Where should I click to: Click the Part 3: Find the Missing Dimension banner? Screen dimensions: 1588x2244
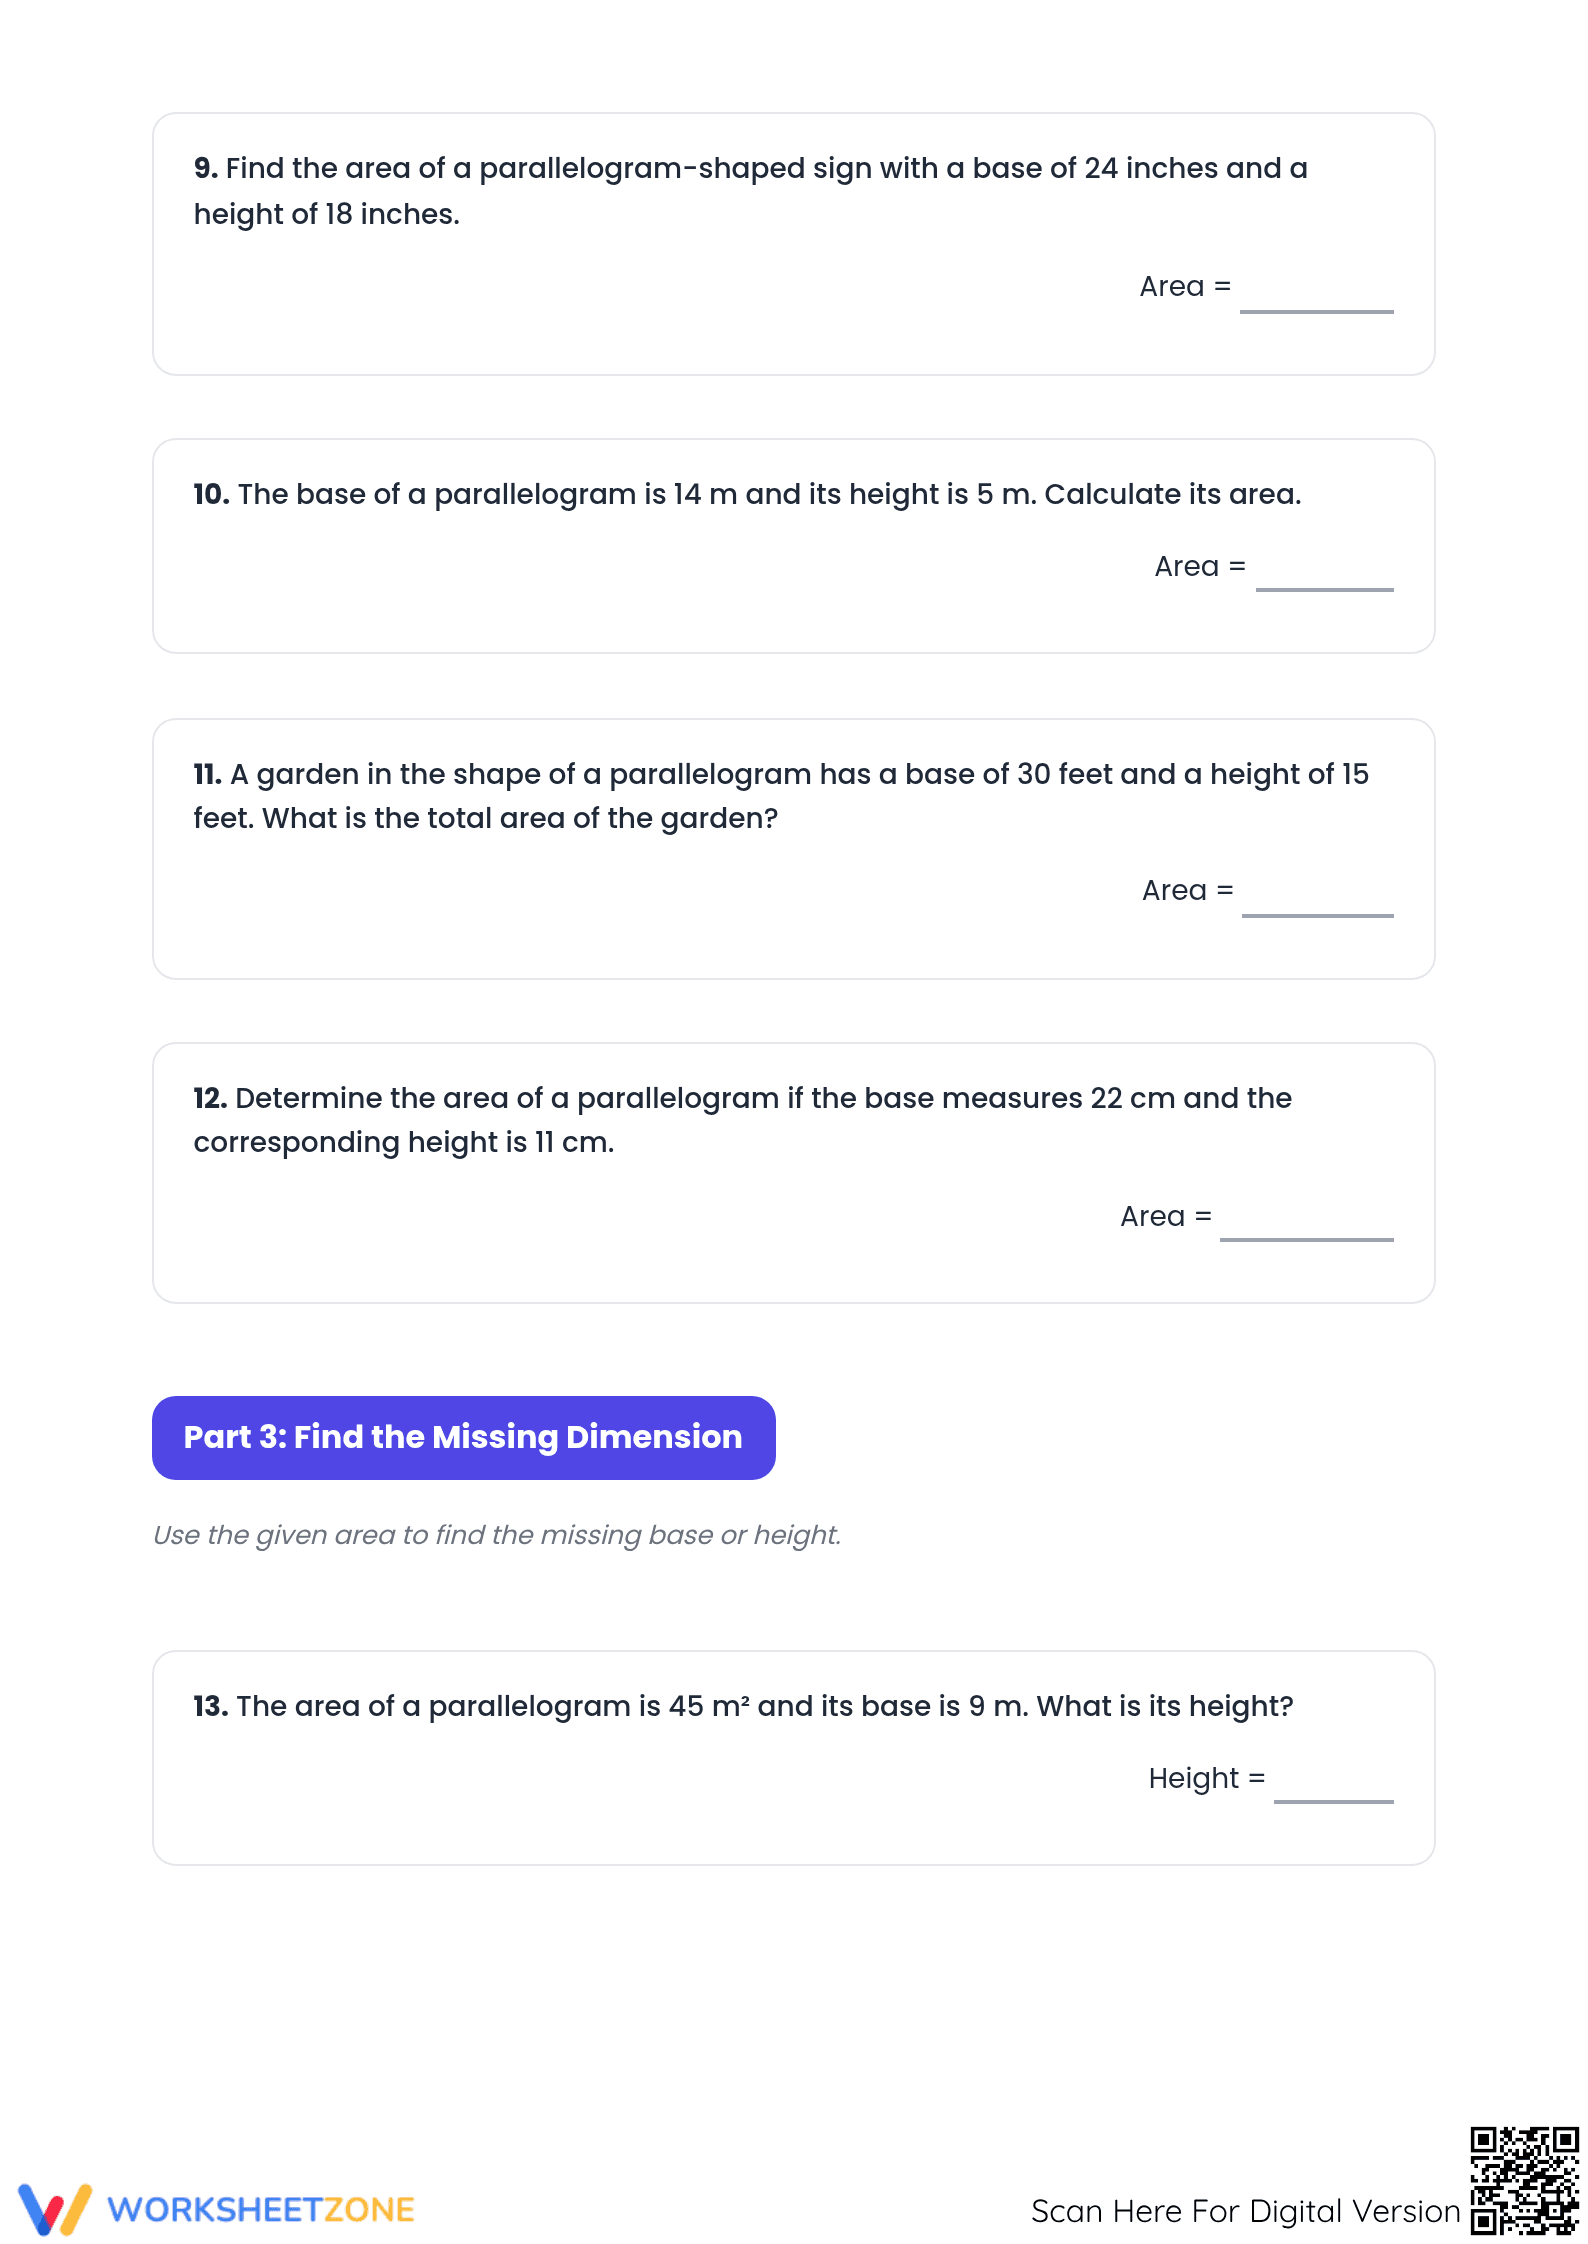coord(464,1438)
